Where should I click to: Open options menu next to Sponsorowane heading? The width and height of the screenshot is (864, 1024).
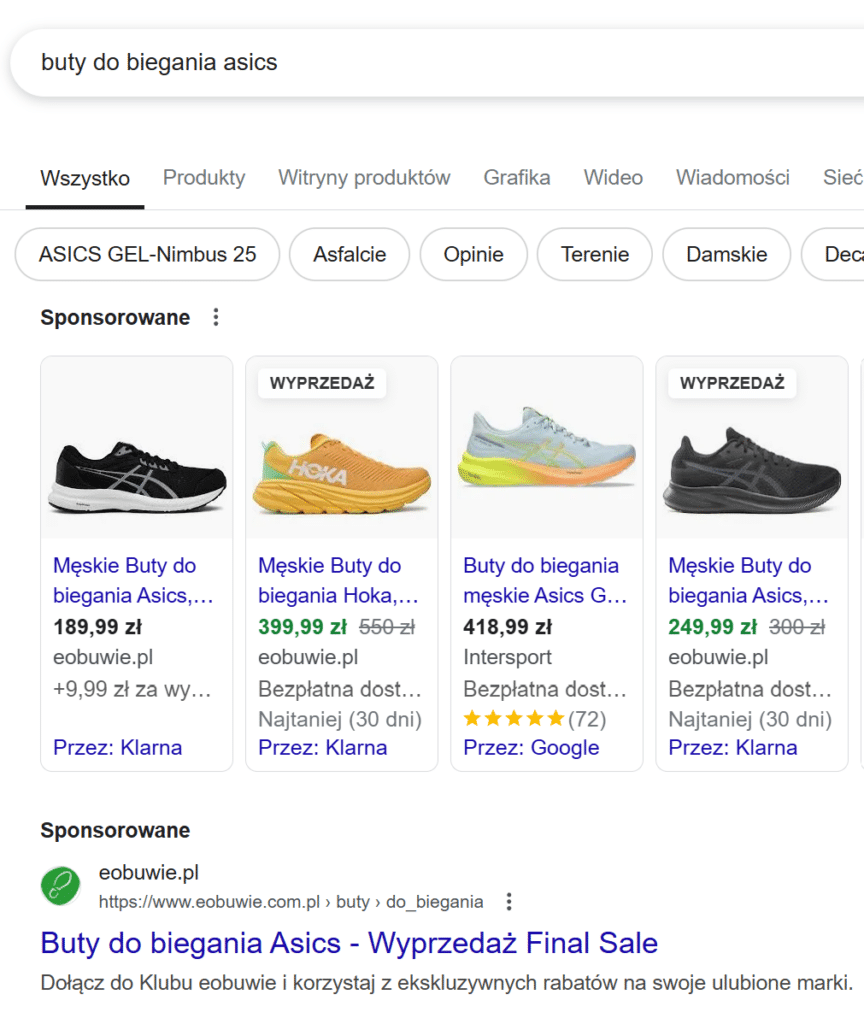216,317
